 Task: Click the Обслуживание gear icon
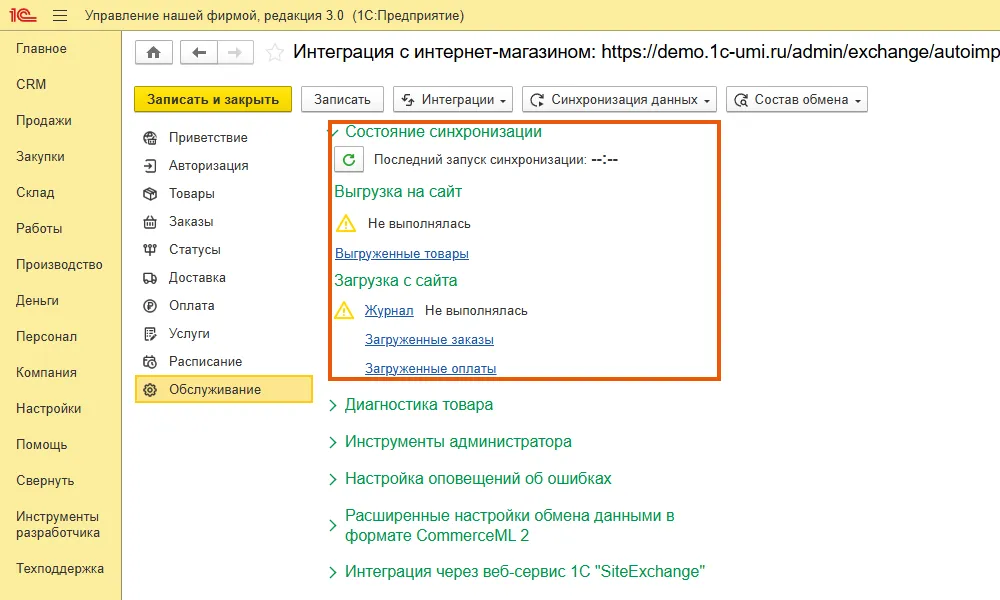point(150,390)
